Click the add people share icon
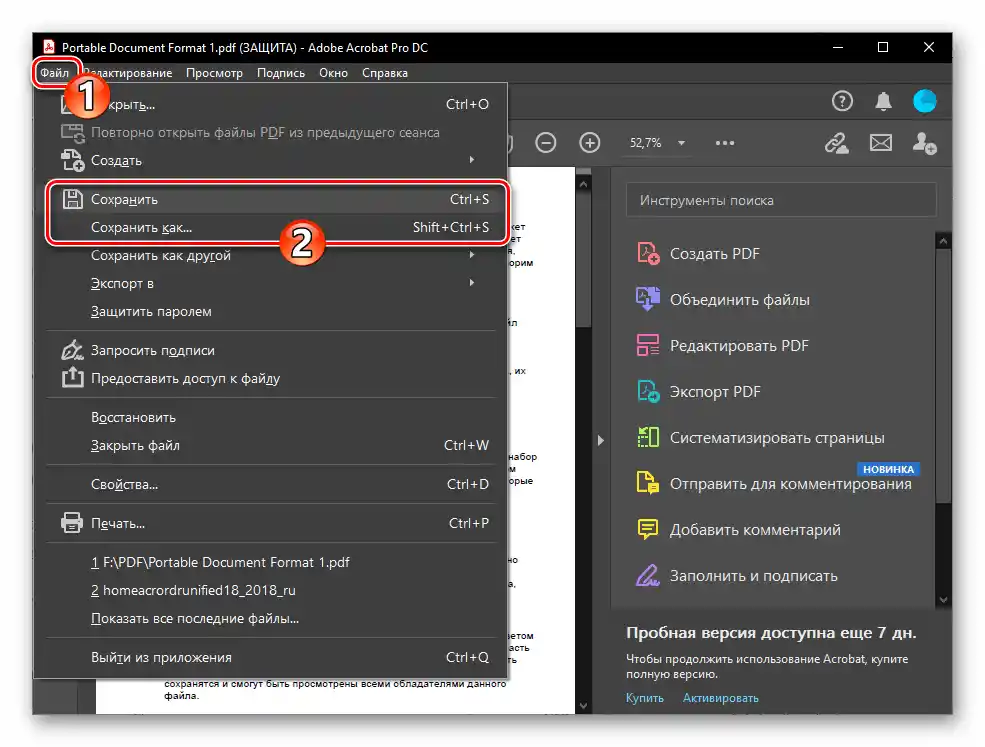985x747 pixels. click(x=924, y=143)
